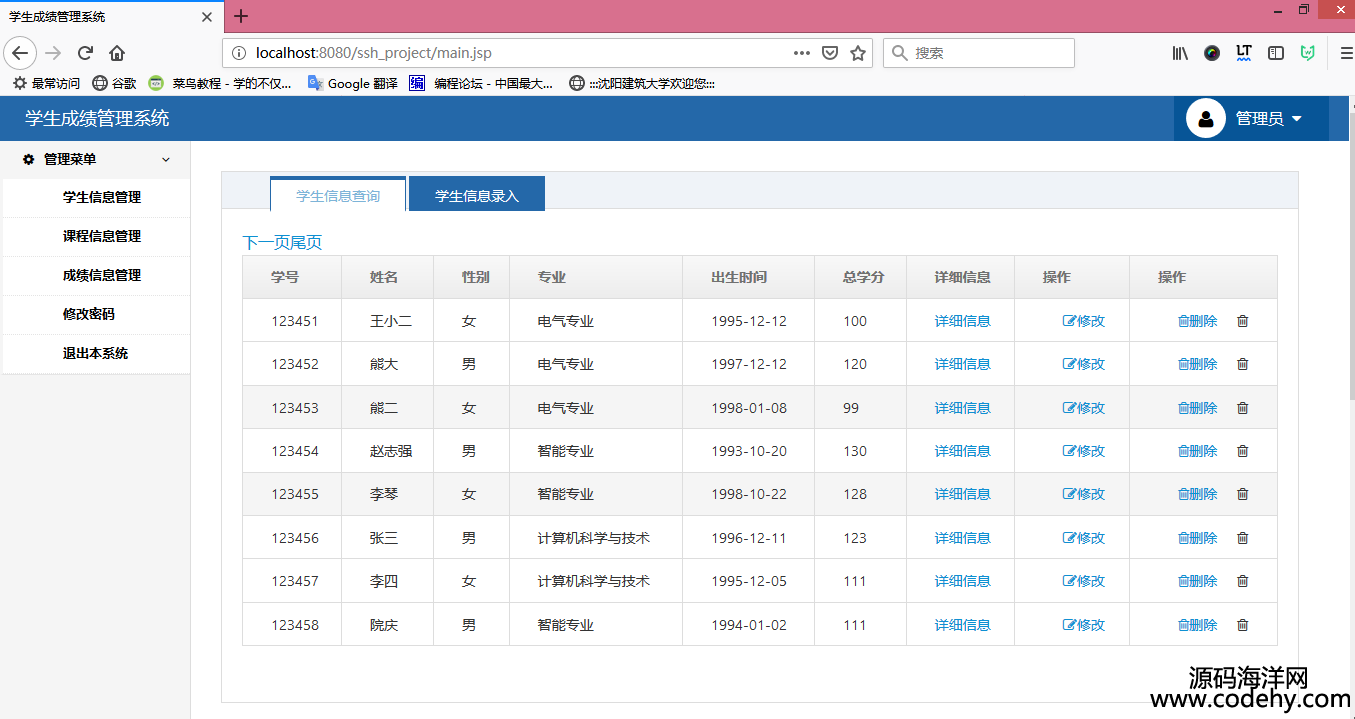
Task: Open page actions three-dot menu in address bar
Action: (x=801, y=53)
